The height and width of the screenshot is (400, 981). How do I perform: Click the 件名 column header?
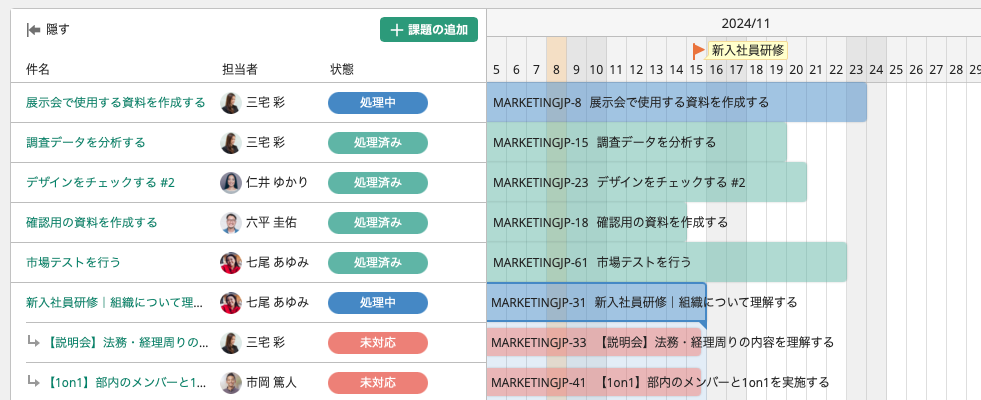[38, 69]
